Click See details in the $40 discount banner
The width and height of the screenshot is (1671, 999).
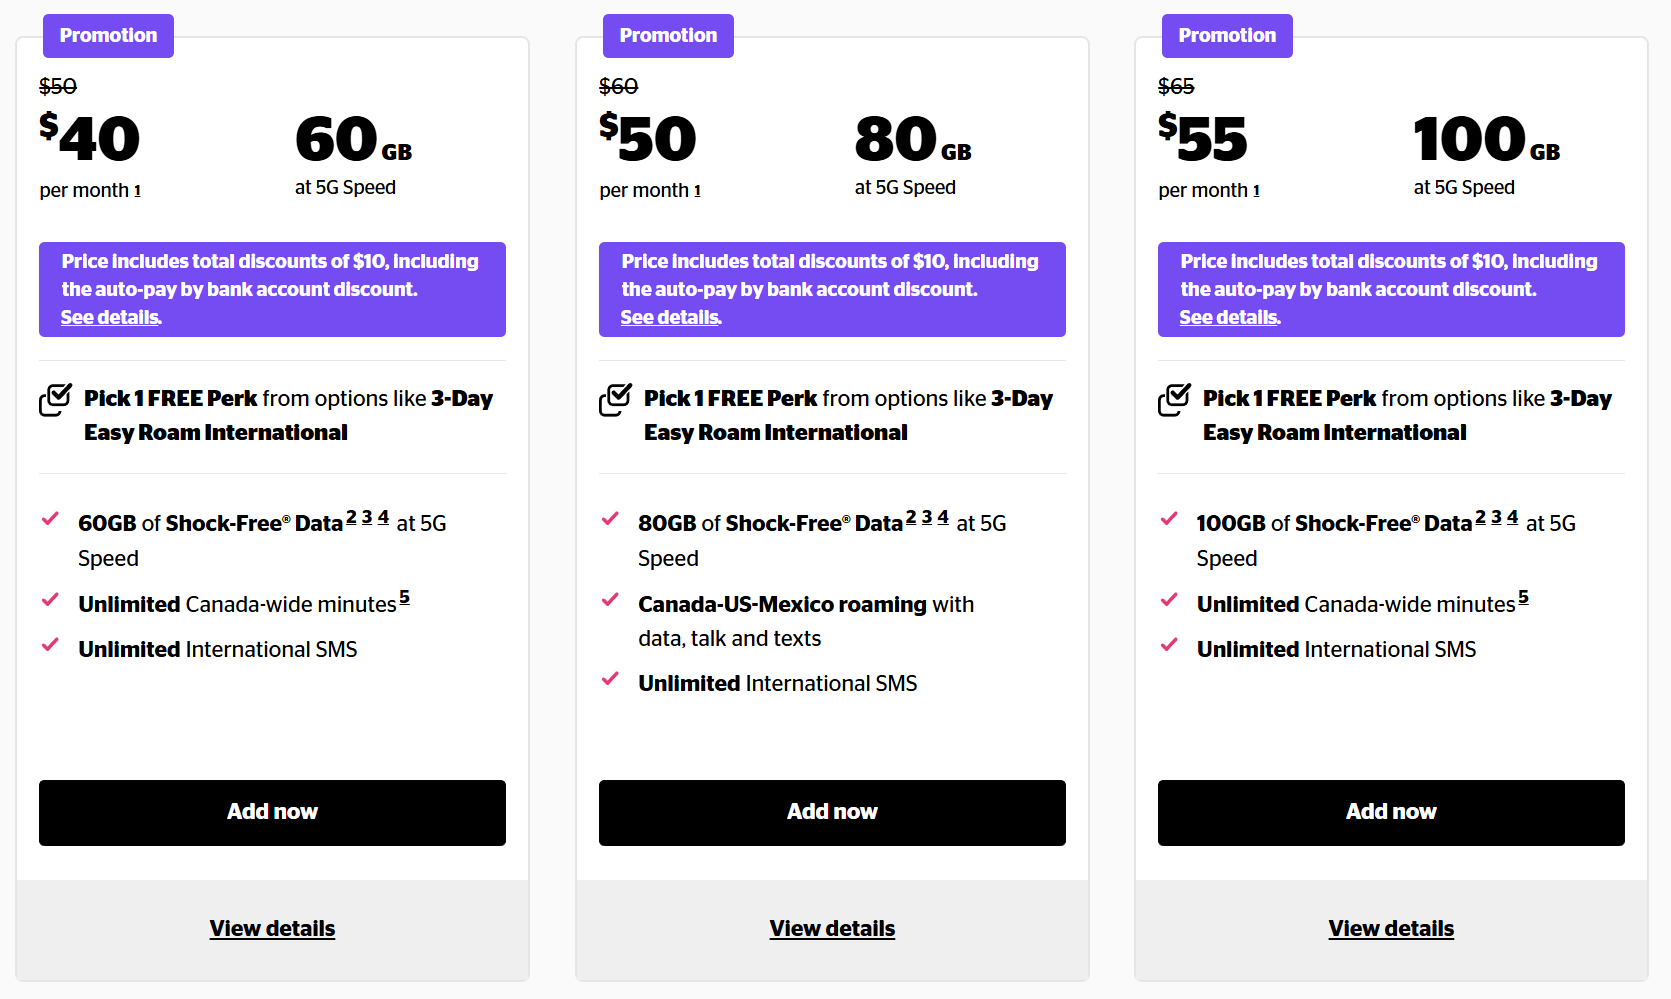[x=111, y=318]
